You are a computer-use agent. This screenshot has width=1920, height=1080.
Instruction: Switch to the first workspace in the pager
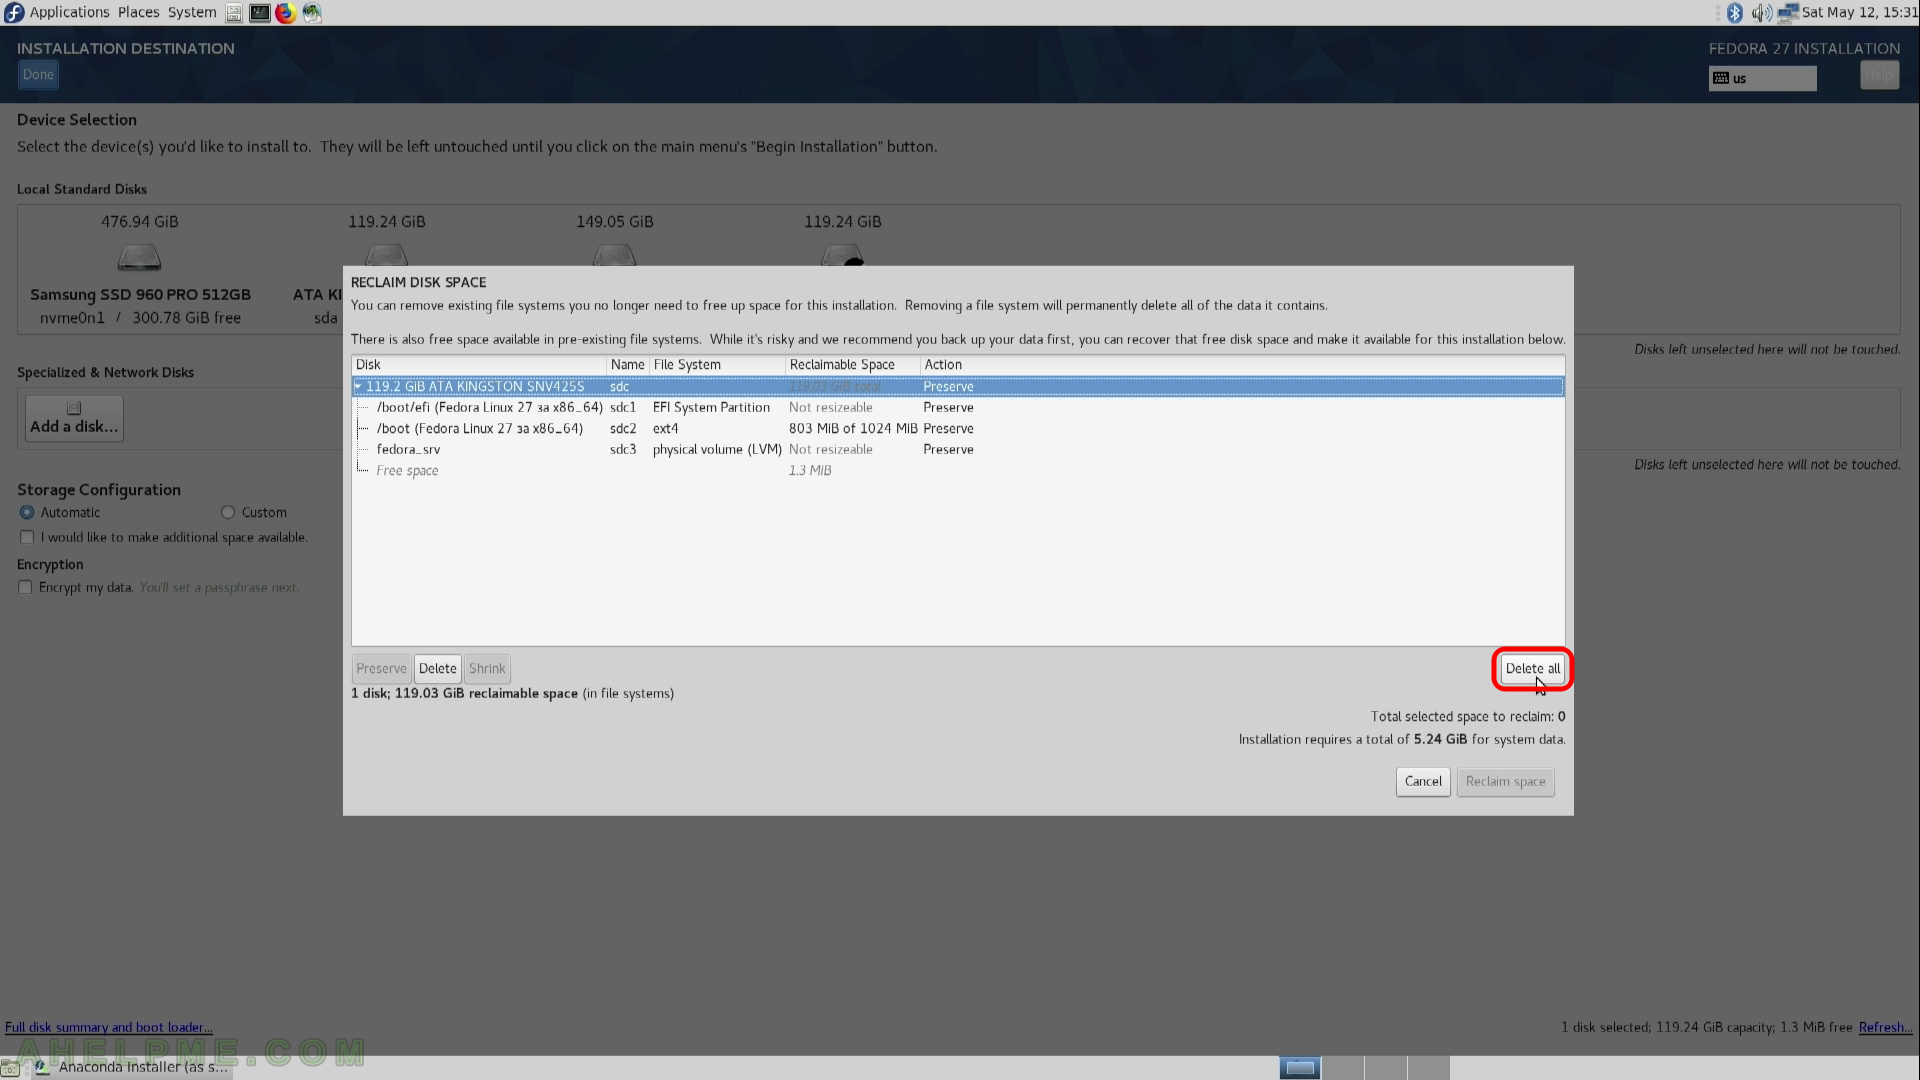point(1300,1068)
